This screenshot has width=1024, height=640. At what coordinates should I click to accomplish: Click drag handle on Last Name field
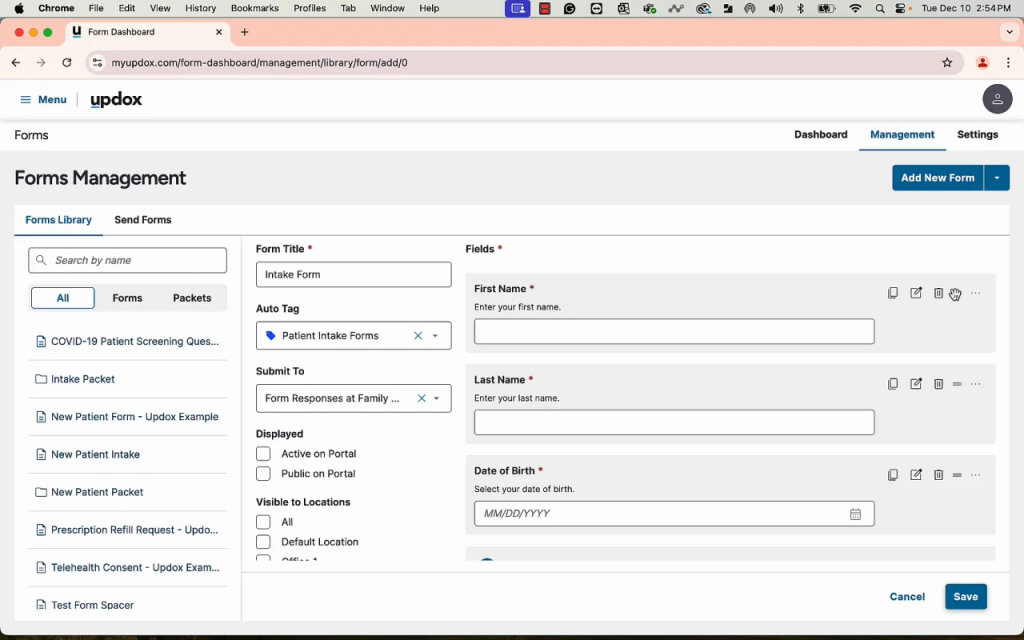pyautogui.click(x=957, y=384)
